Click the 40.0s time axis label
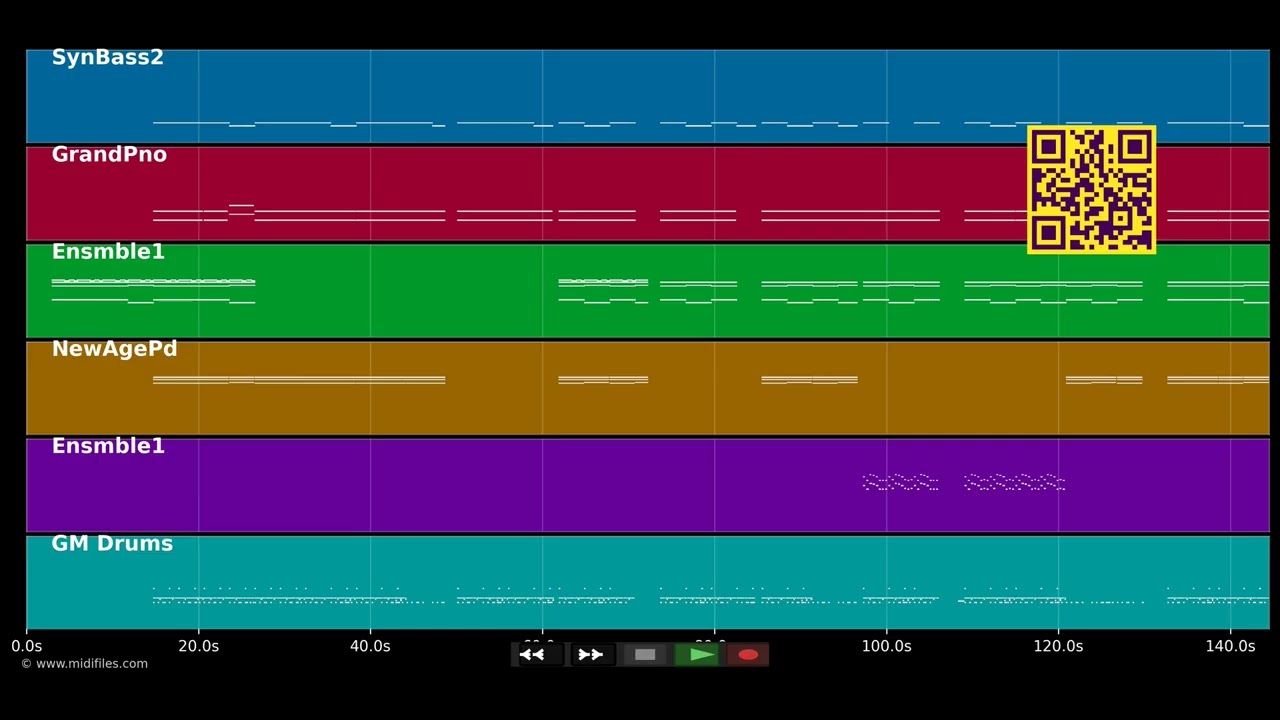Image resolution: width=1280 pixels, height=720 pixels. 370,646
